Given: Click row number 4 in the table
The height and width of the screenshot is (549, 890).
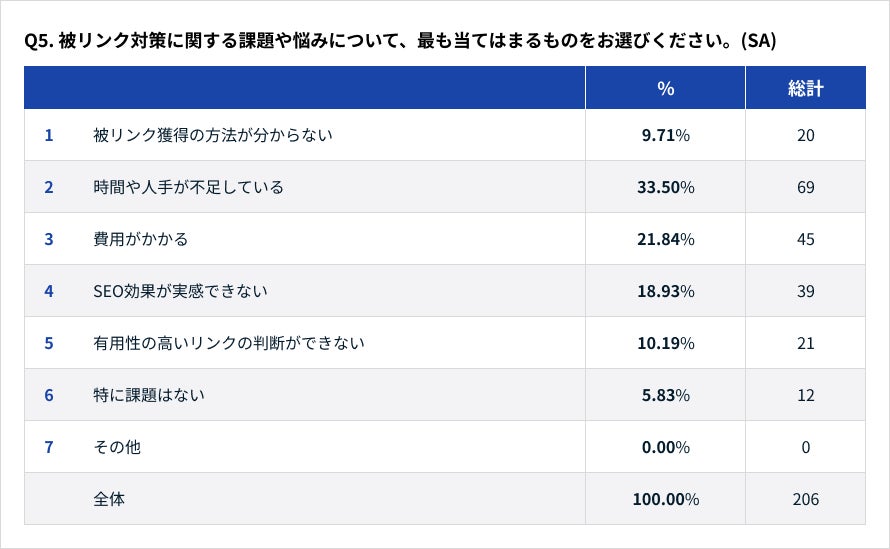Looking at the screenshot, I should click(49, 291).
